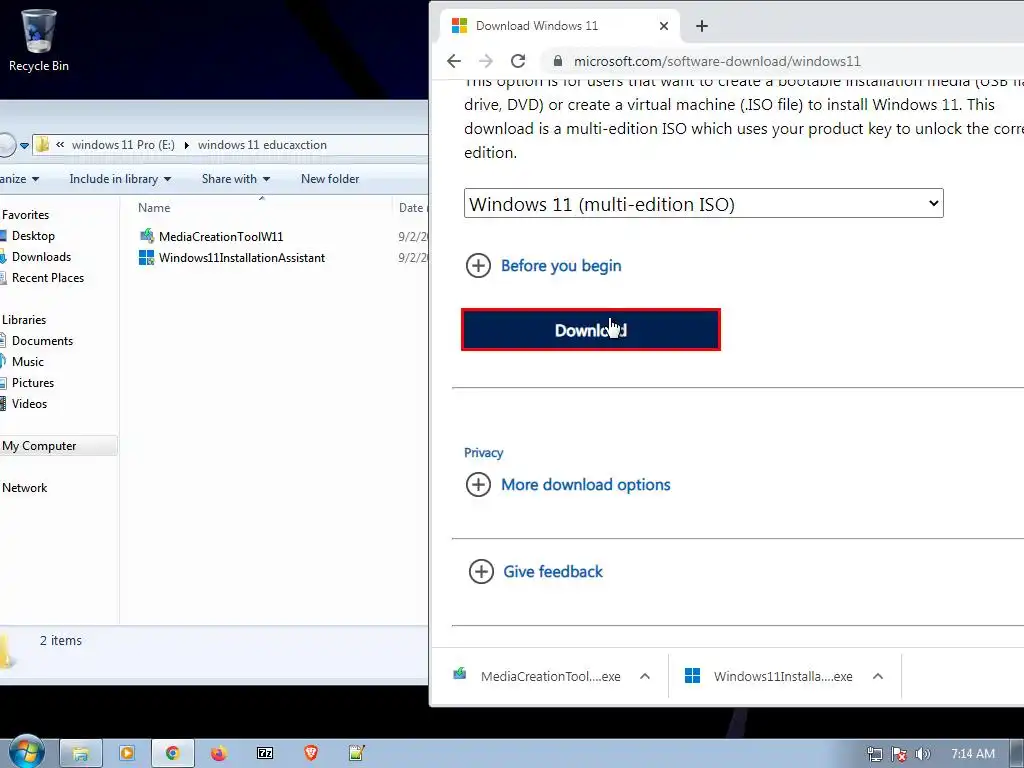Select Documents library in navigation pane
Screen dimensions: 1024x768
(x=42, y=340)
